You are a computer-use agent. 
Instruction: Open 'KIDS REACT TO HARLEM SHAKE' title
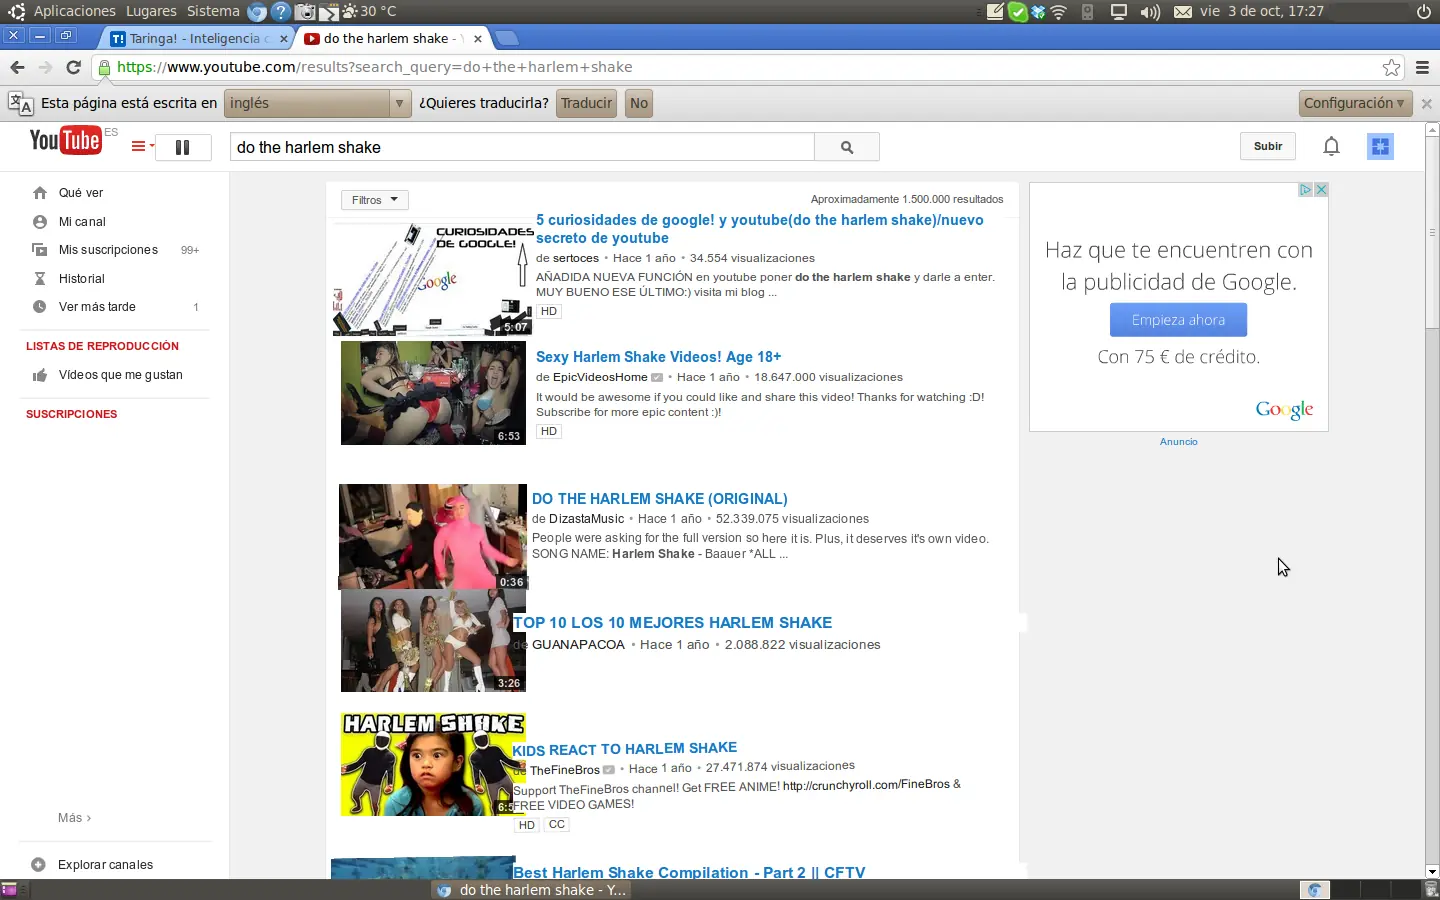[625, 749]
